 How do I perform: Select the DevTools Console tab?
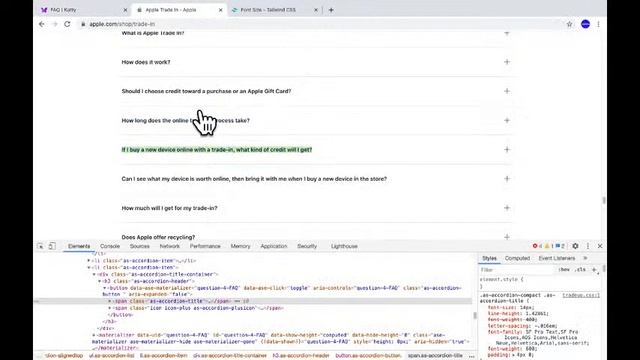coord(110,246)
